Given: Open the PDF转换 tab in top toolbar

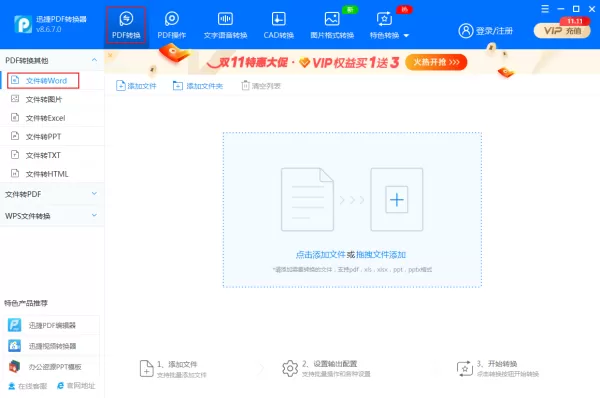Looking at the screenshot, I should tap(126, 25).
